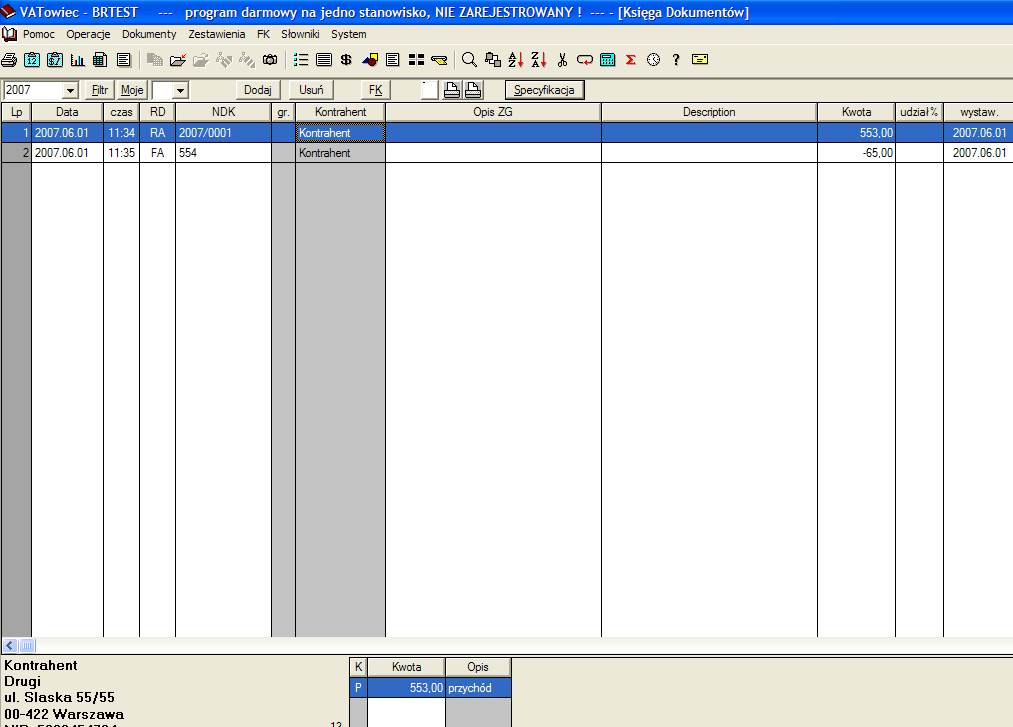
Task: Open the bar chart icon in toolbar
Action: (x=77, y=60)
